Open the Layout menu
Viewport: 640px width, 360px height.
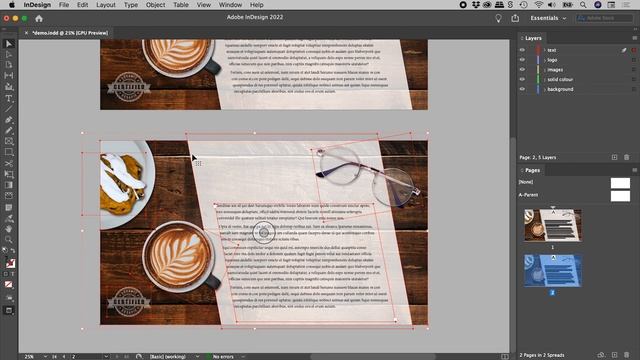106,5
